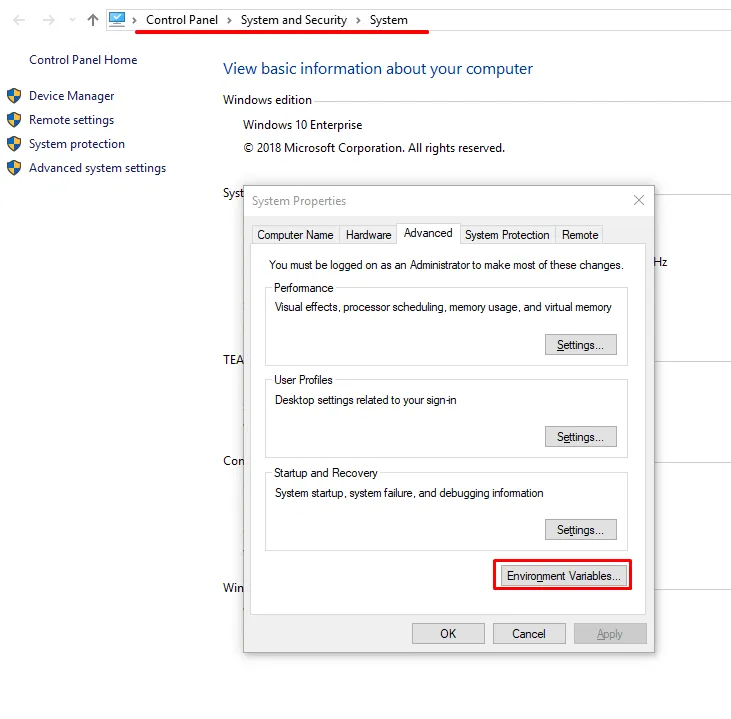Confirm with OK button
The height and width of the screenshot is (719, 731).
click(x=448, y=633)
